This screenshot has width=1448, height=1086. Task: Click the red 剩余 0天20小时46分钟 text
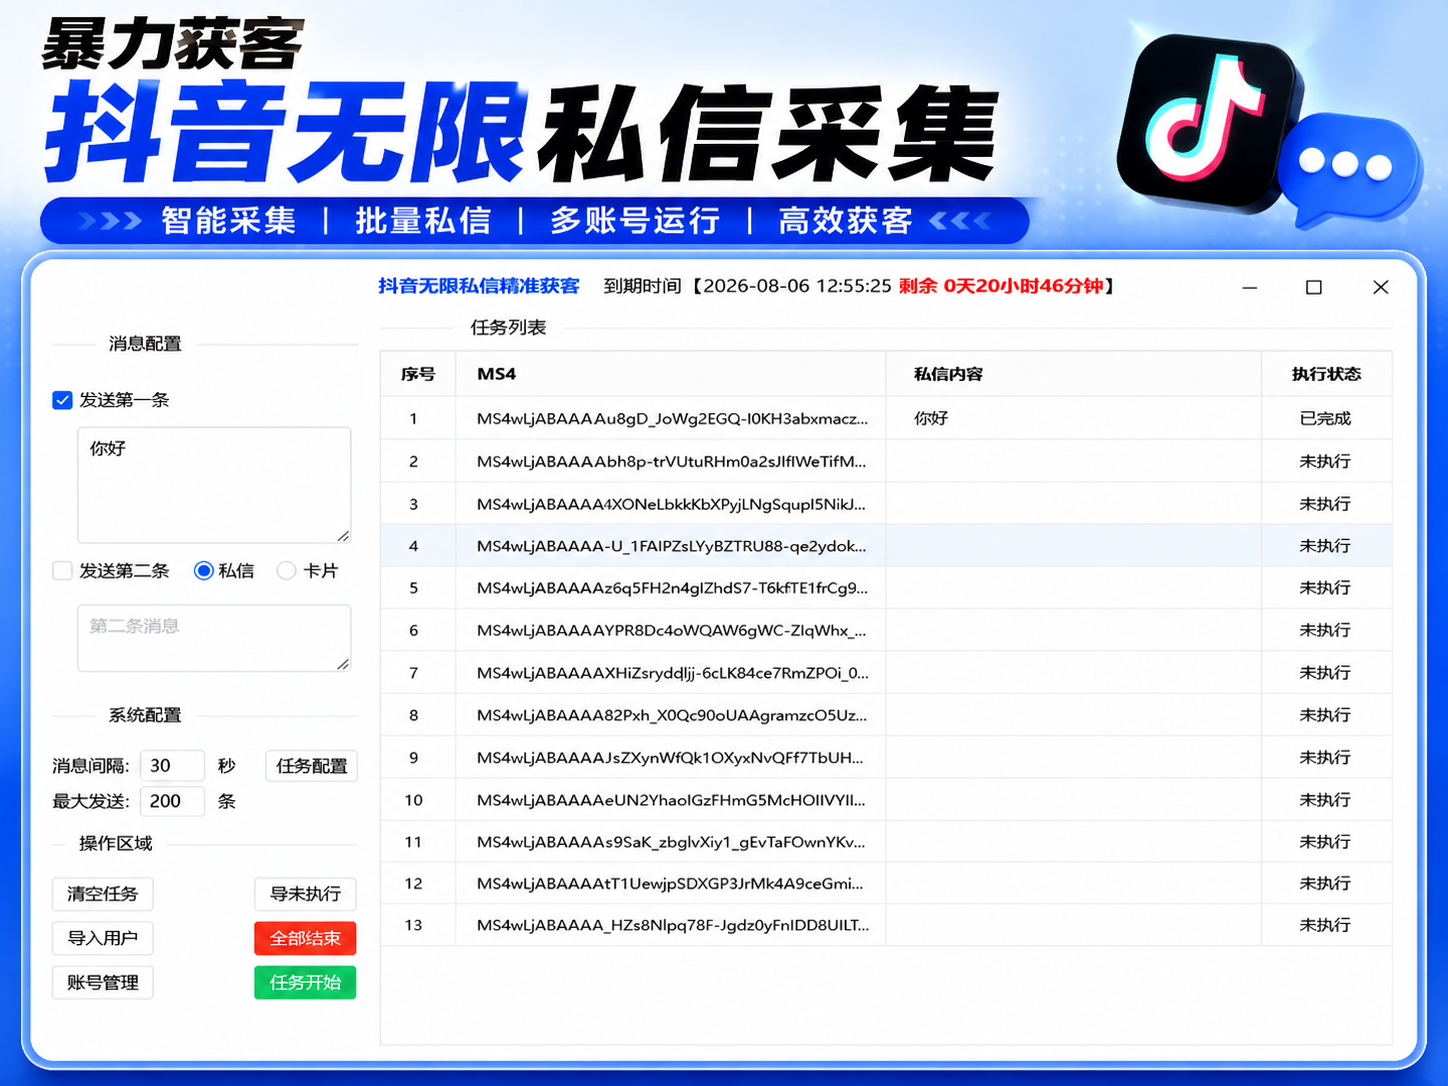tap(1001, 286)
